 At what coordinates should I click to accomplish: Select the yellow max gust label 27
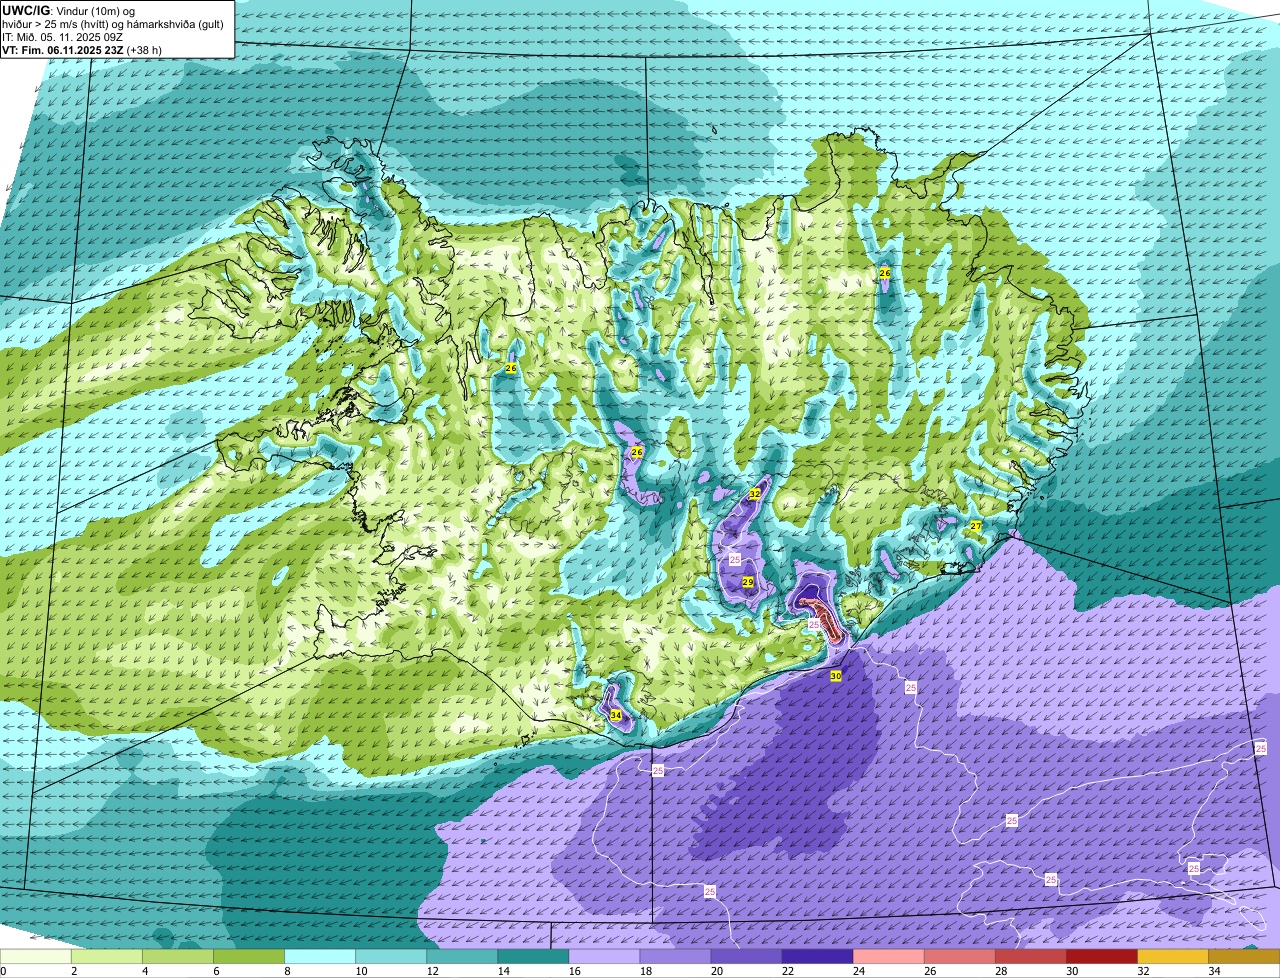[976, 526]
